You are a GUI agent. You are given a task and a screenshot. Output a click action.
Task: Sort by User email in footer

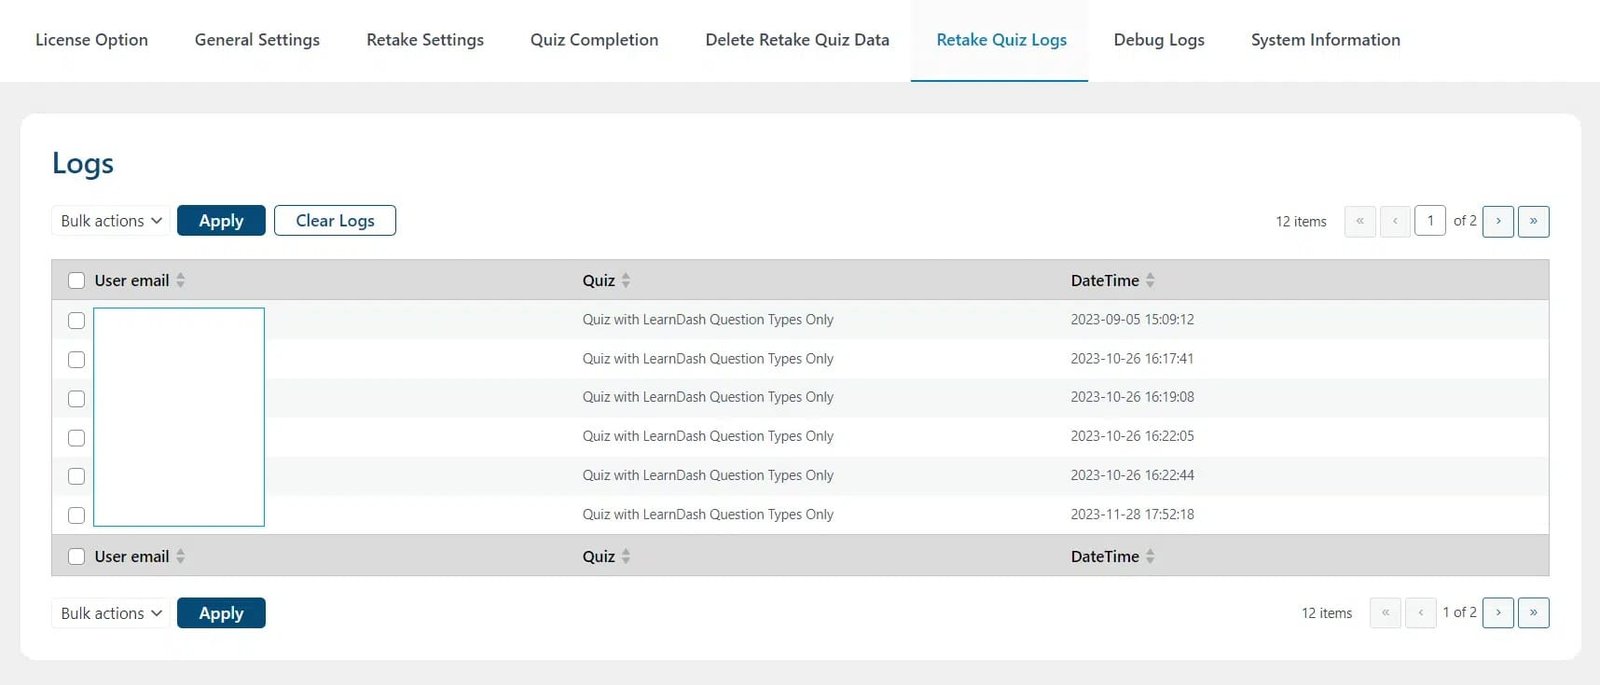tap(140, 557)
